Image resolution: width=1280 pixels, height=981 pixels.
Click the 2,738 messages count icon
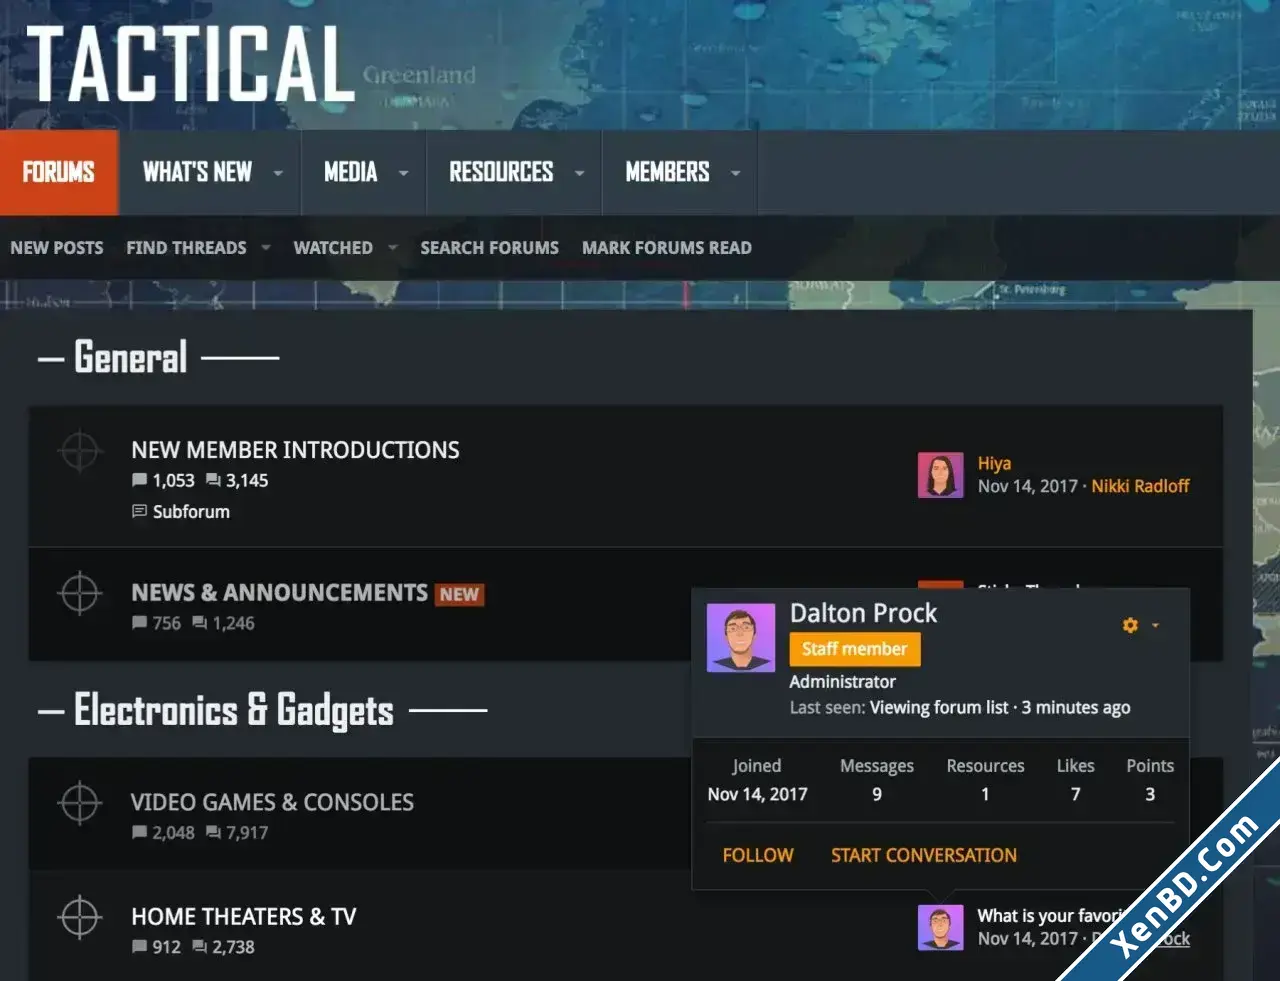click(199, 946)
